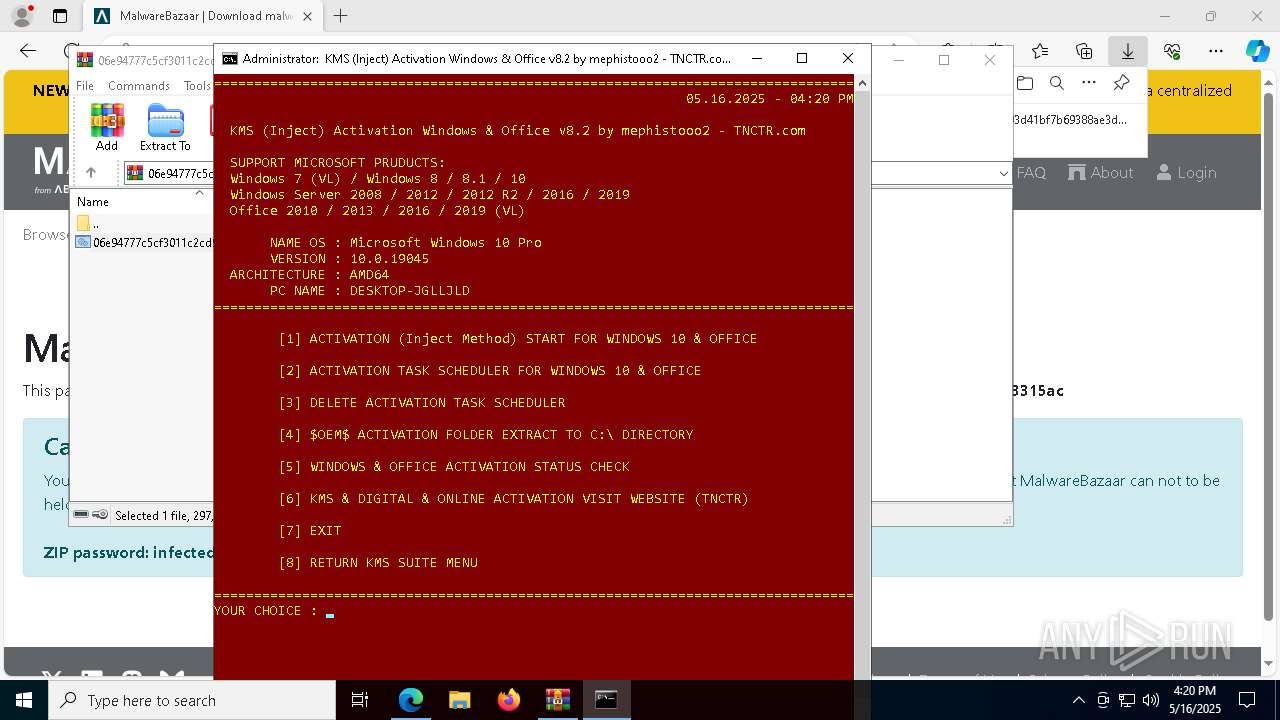The height and width of the screenshot is (720, 1280).
Task: Select the 06e94777c5cf3011c2cd file in WinRAR
Action: [x=144, y=242]
